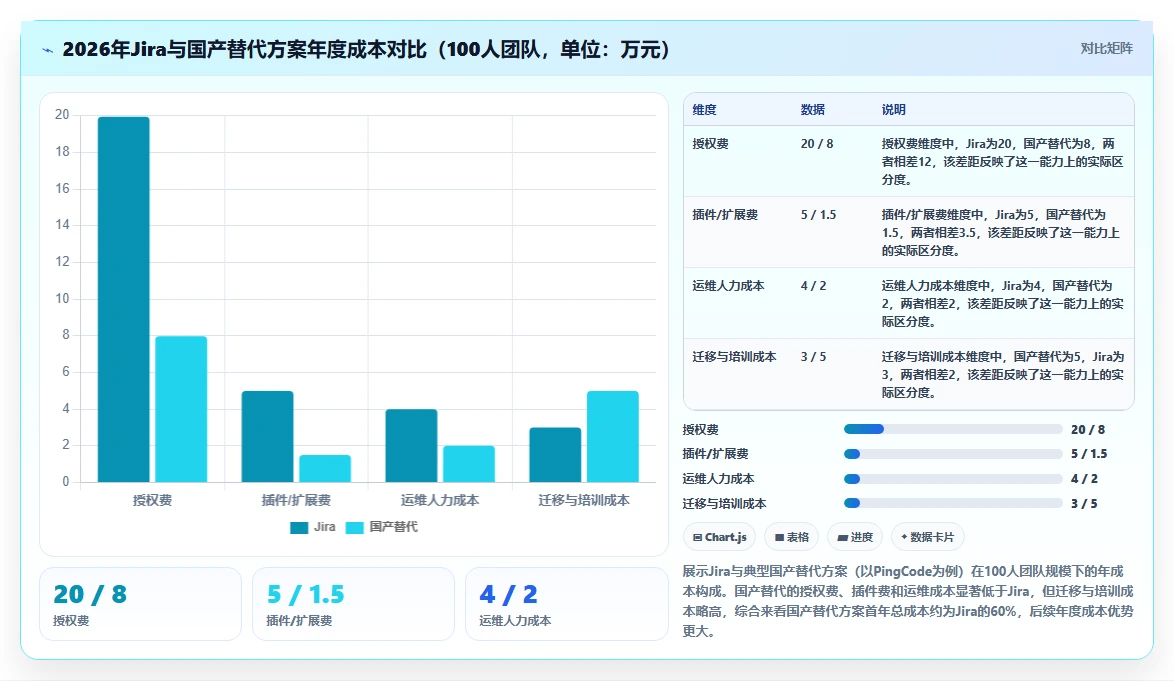This screenshot has width=1174, height=681.
Task: Click the 插件/扩展费 progress bar
Action: click(953, 454)
